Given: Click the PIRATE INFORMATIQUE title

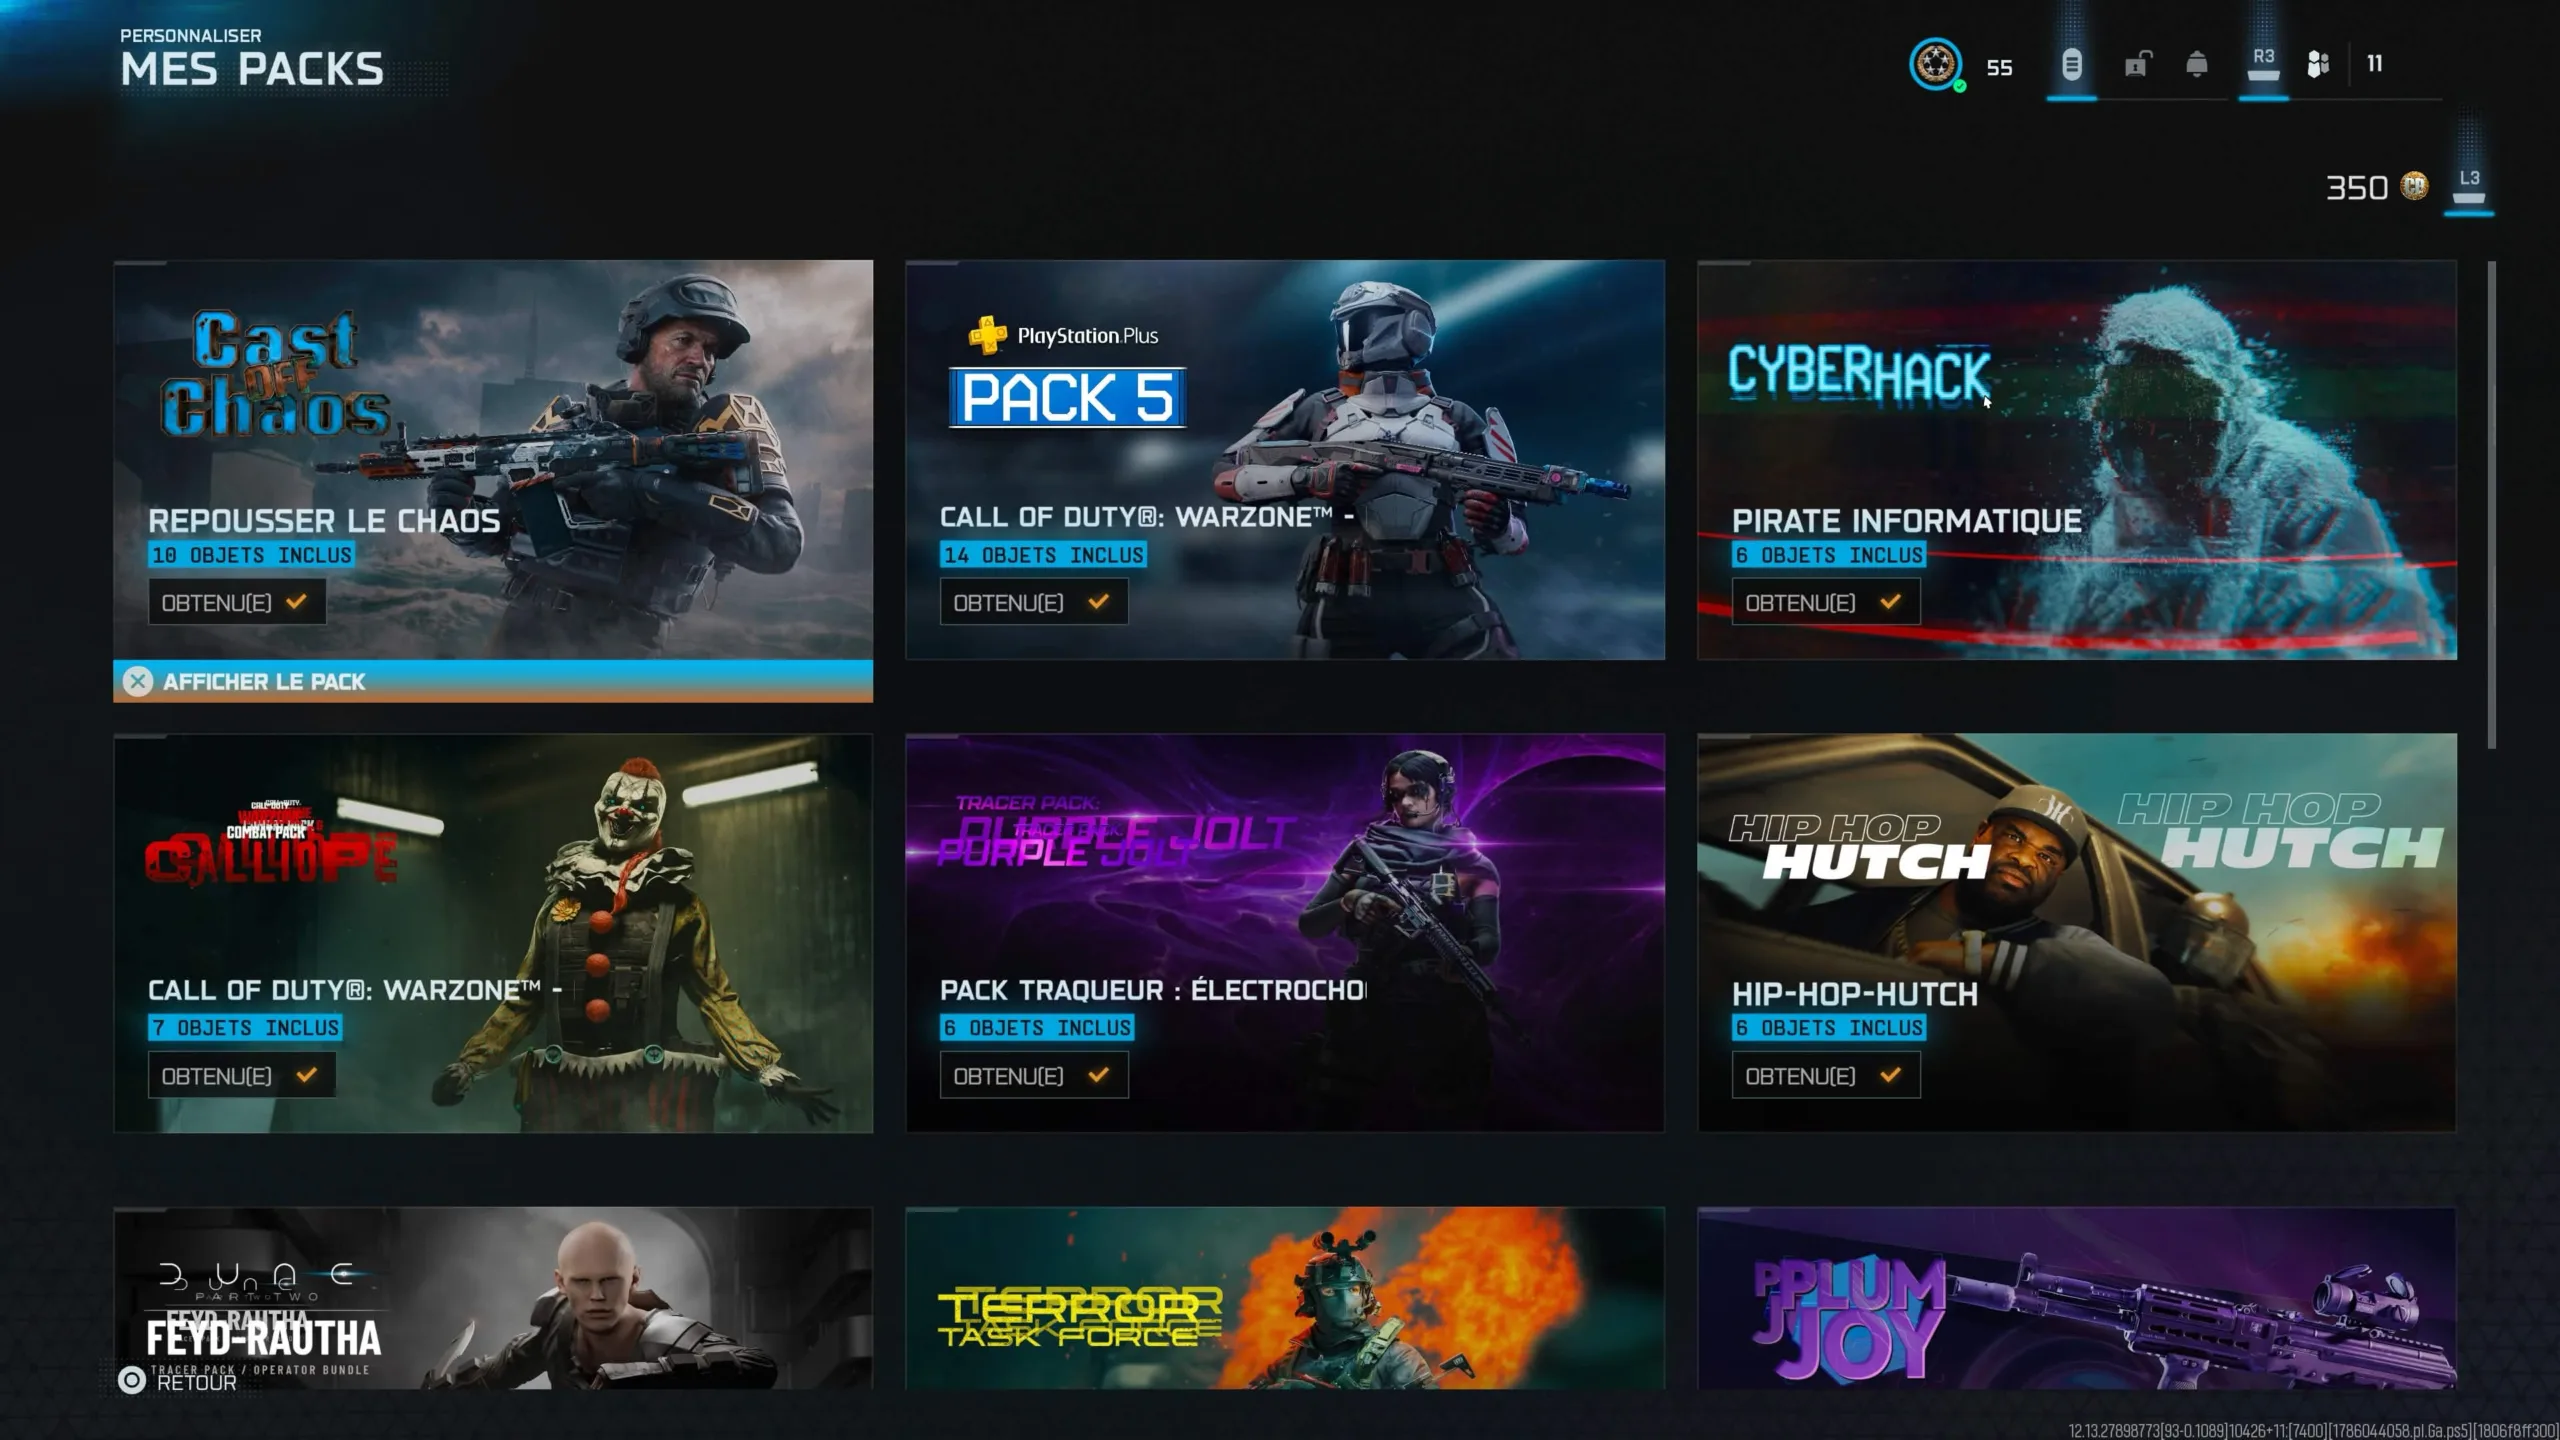Looking at the screenshot, I should coord(1907,521).
